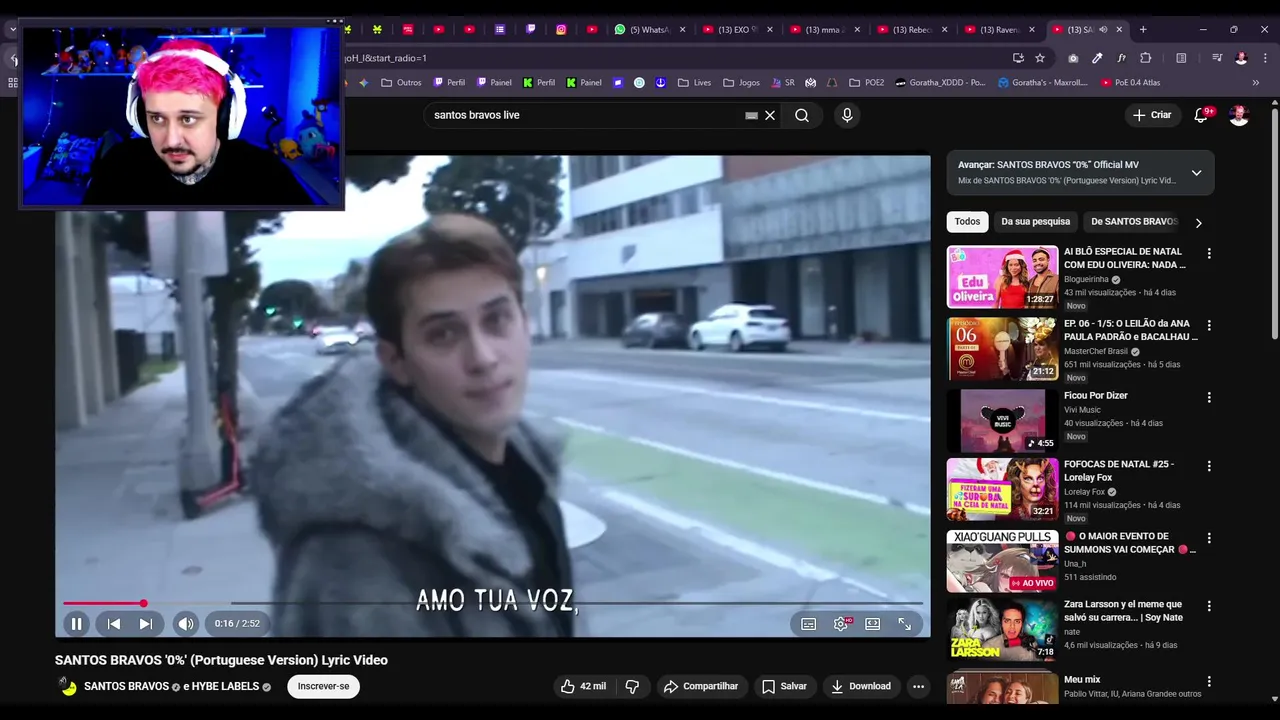Start voice search with the microphone
Image resolution: width=1280 pixels, height=720 pixels.
(847, 115)
